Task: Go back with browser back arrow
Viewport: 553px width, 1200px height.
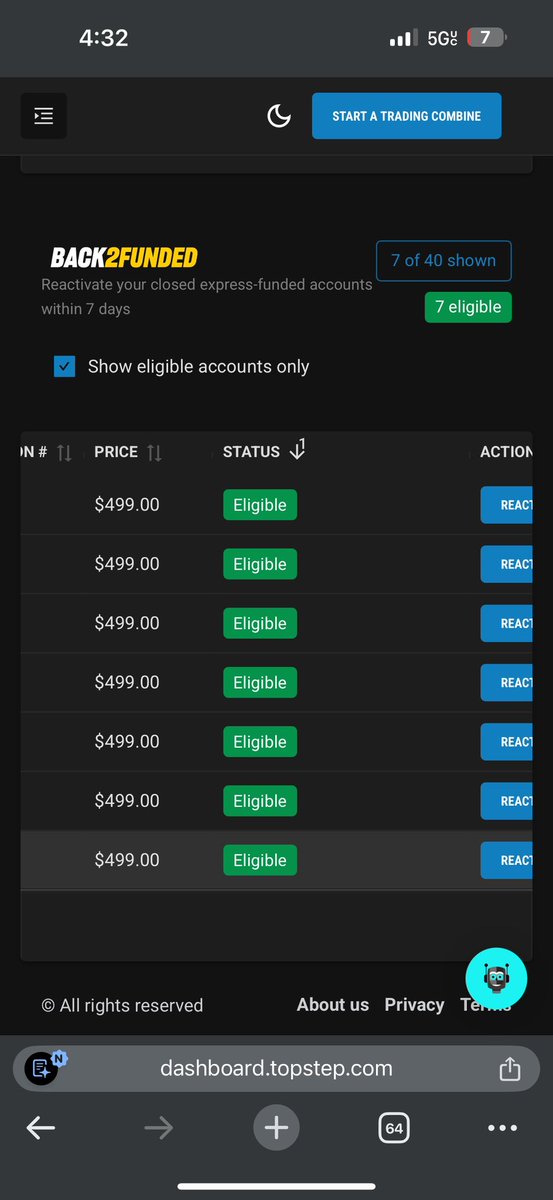Action: pyautogui.click(x=41, y=1129)
